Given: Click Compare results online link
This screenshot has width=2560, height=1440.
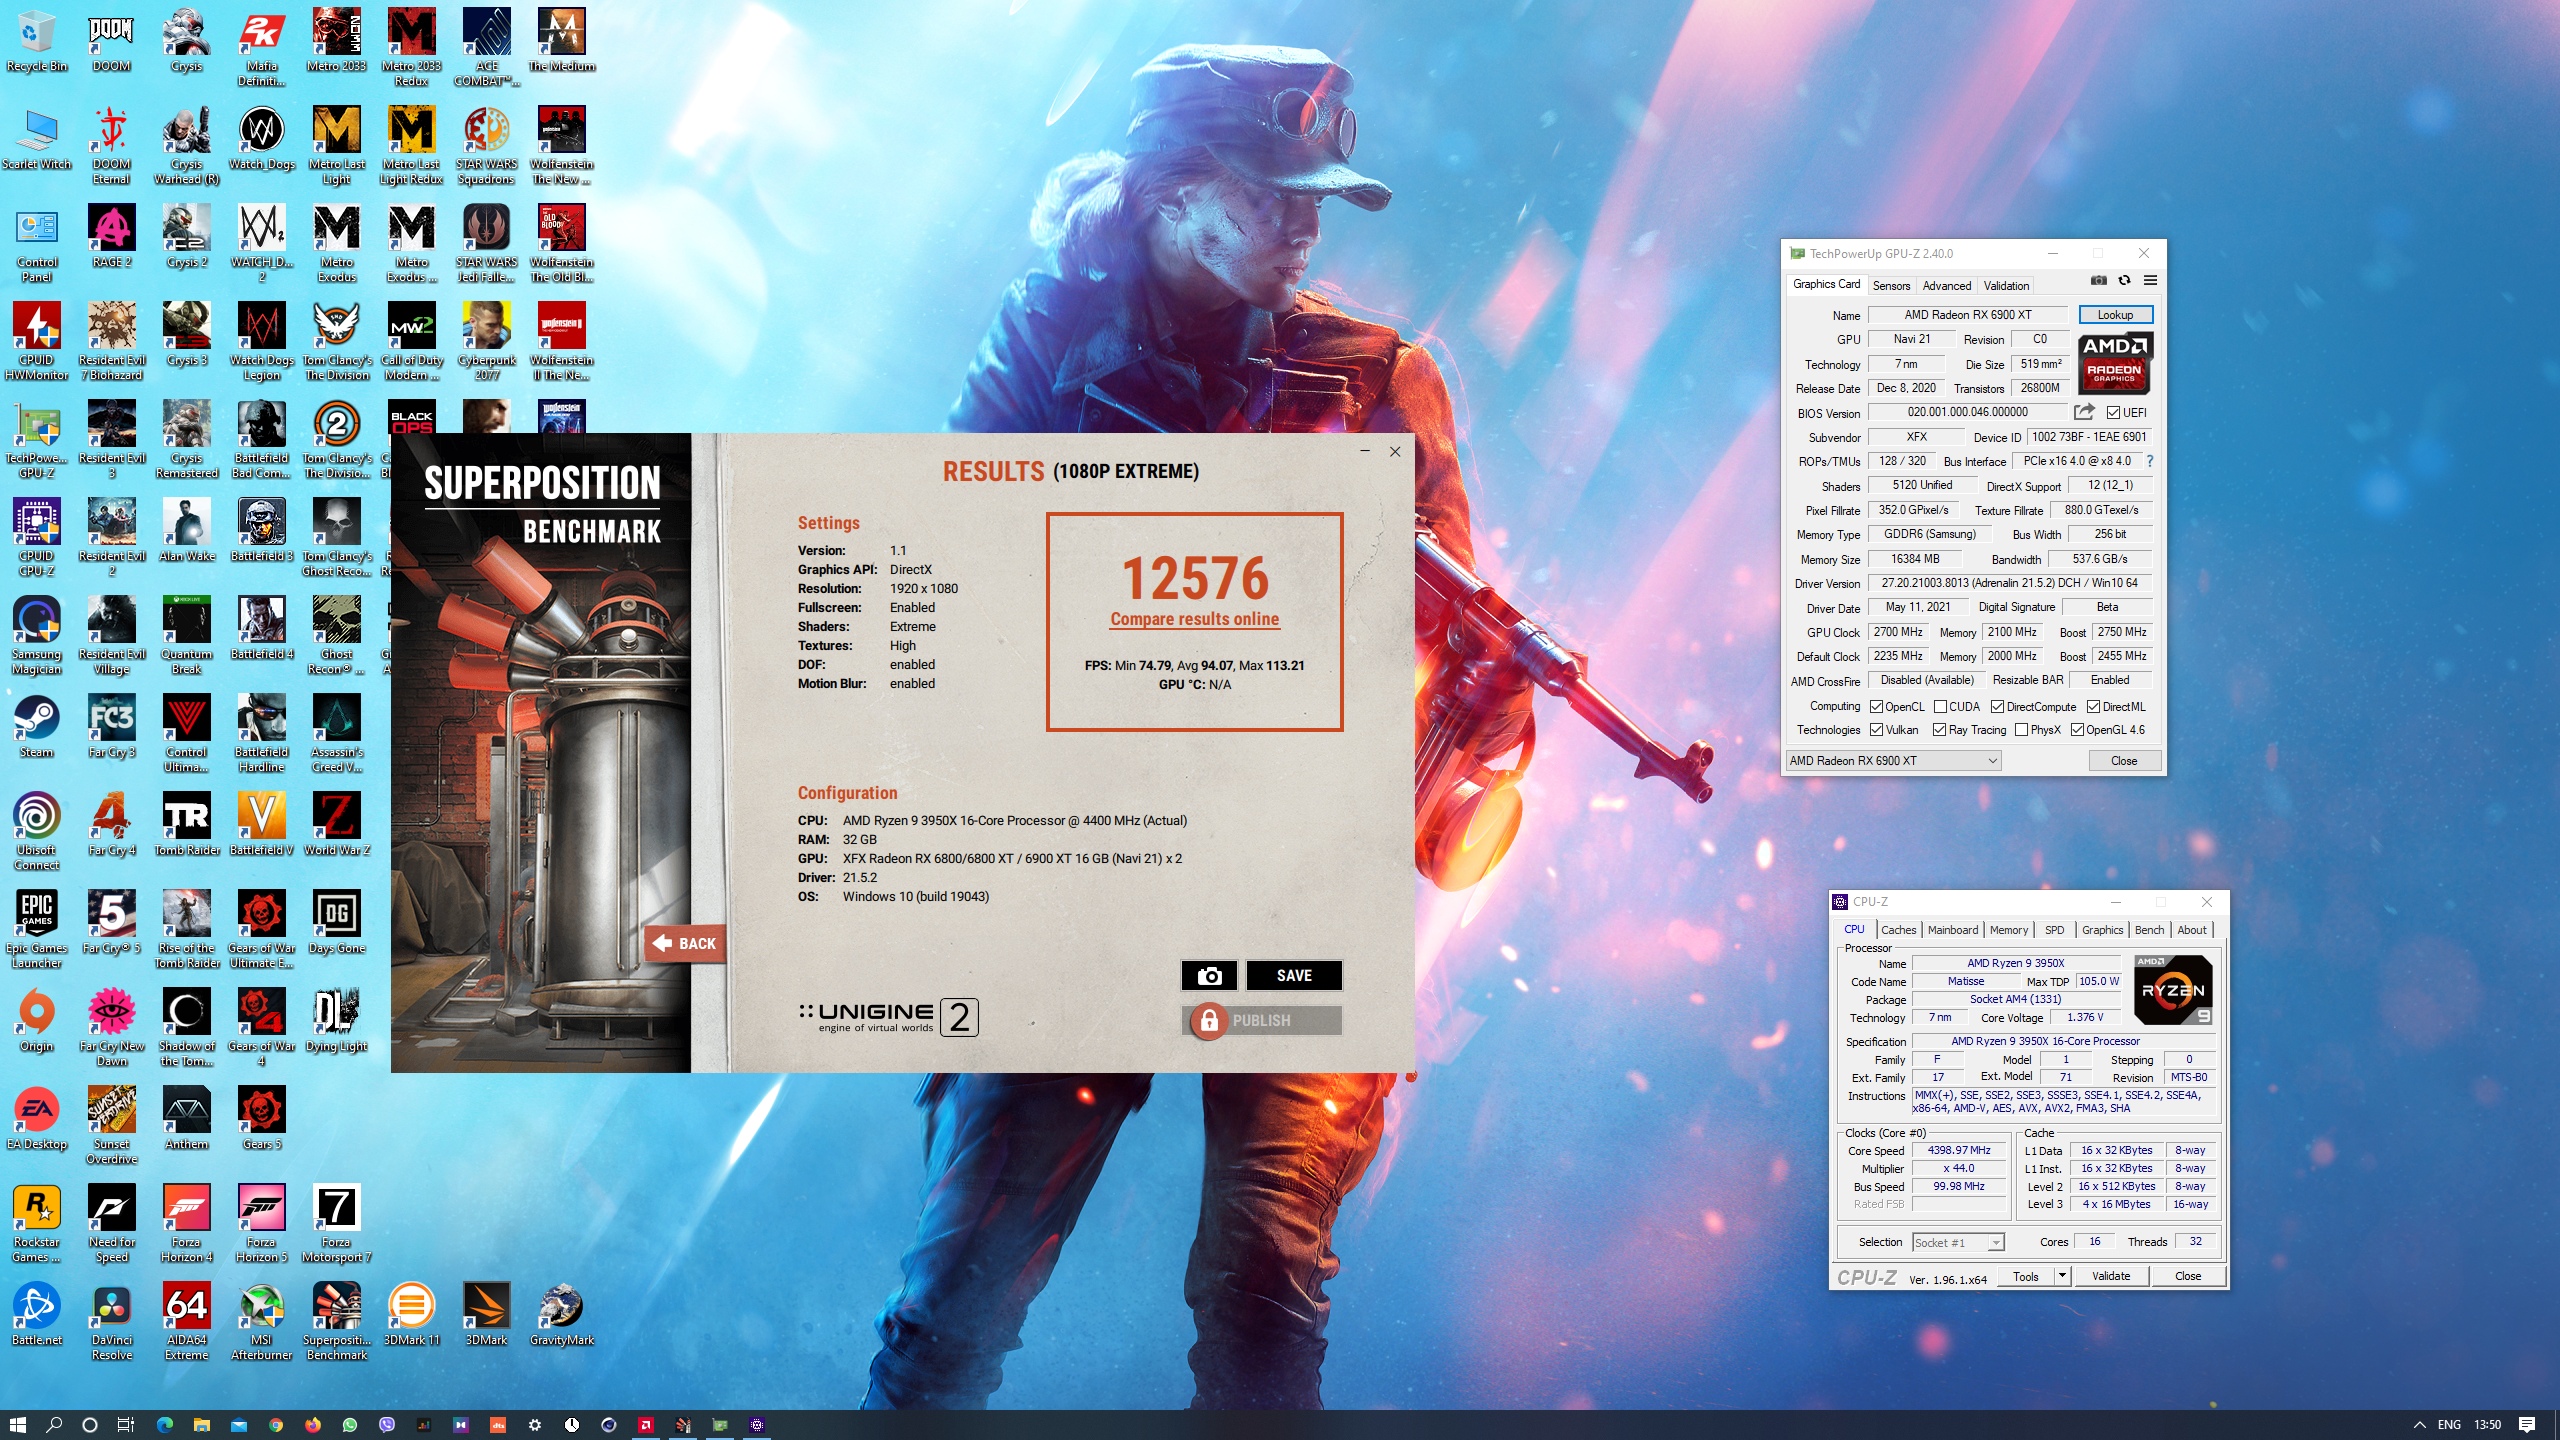Looking at the screenshot, I should point(1194,619).
